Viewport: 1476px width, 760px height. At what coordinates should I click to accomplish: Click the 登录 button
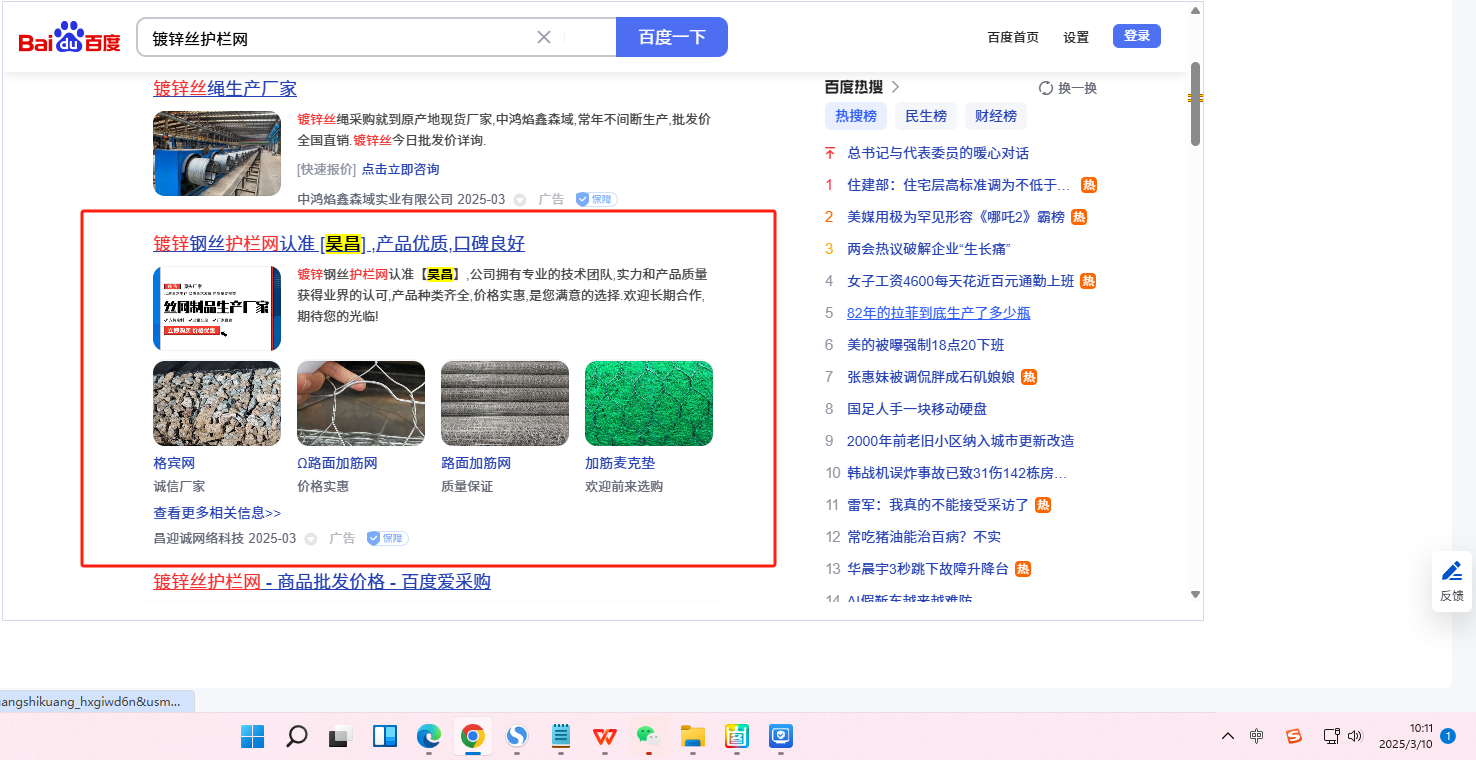tap(1137, 36)
